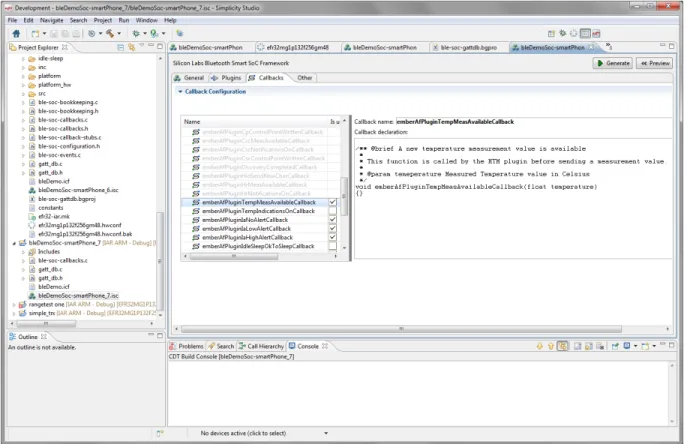
Task: Uncheck emberAfPluginTempMeasAvailableCallback checkbox
Action: point(333,202)
